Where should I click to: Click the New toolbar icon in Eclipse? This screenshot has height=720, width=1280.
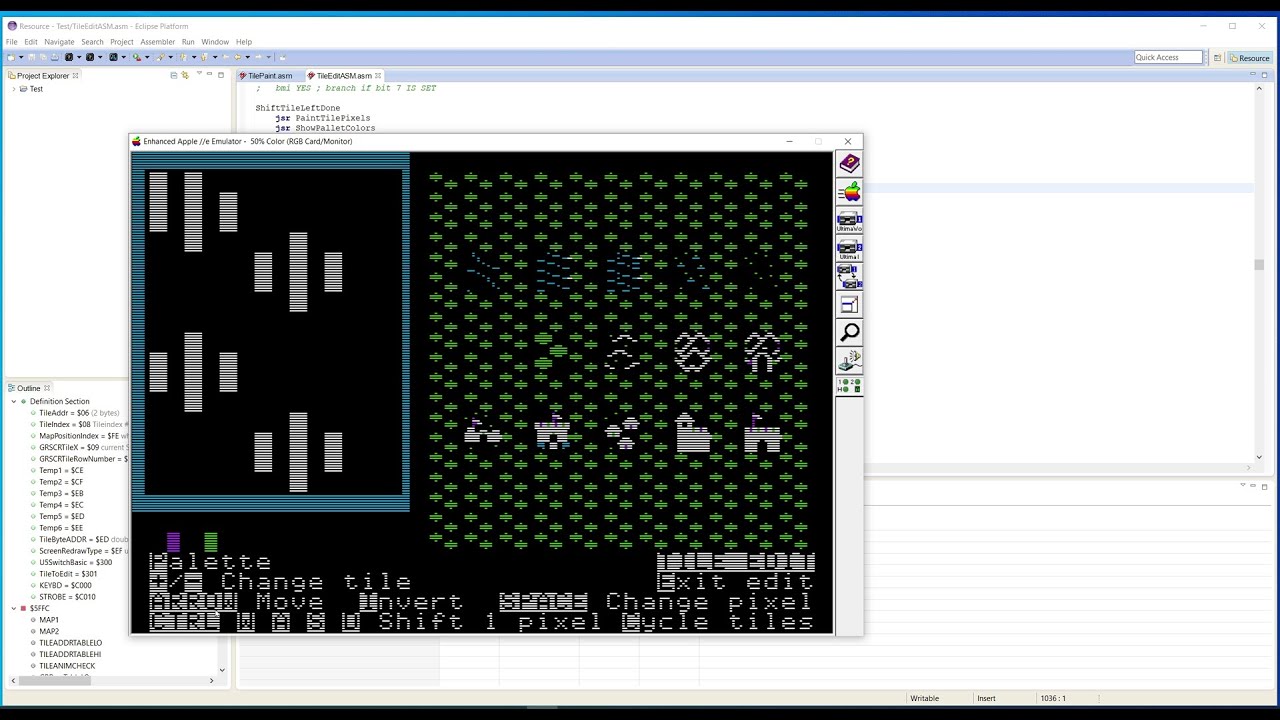pyautogui.click(x=11, y=57)
